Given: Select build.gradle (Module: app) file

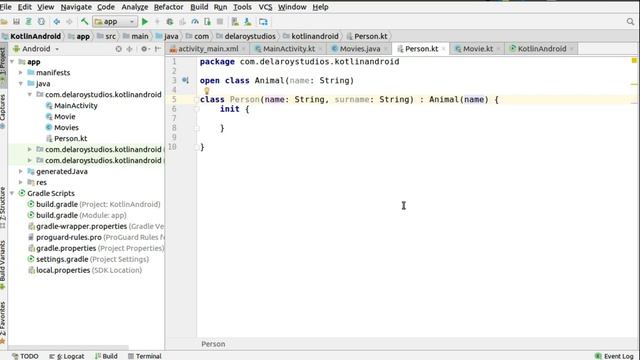Looking at the screenshot, I should (77, 216).
